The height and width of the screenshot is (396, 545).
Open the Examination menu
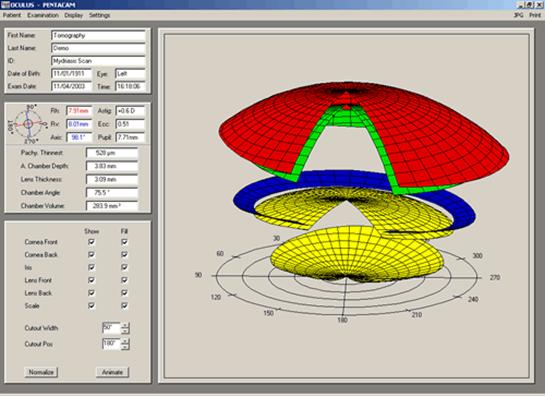tap(43, 15)
